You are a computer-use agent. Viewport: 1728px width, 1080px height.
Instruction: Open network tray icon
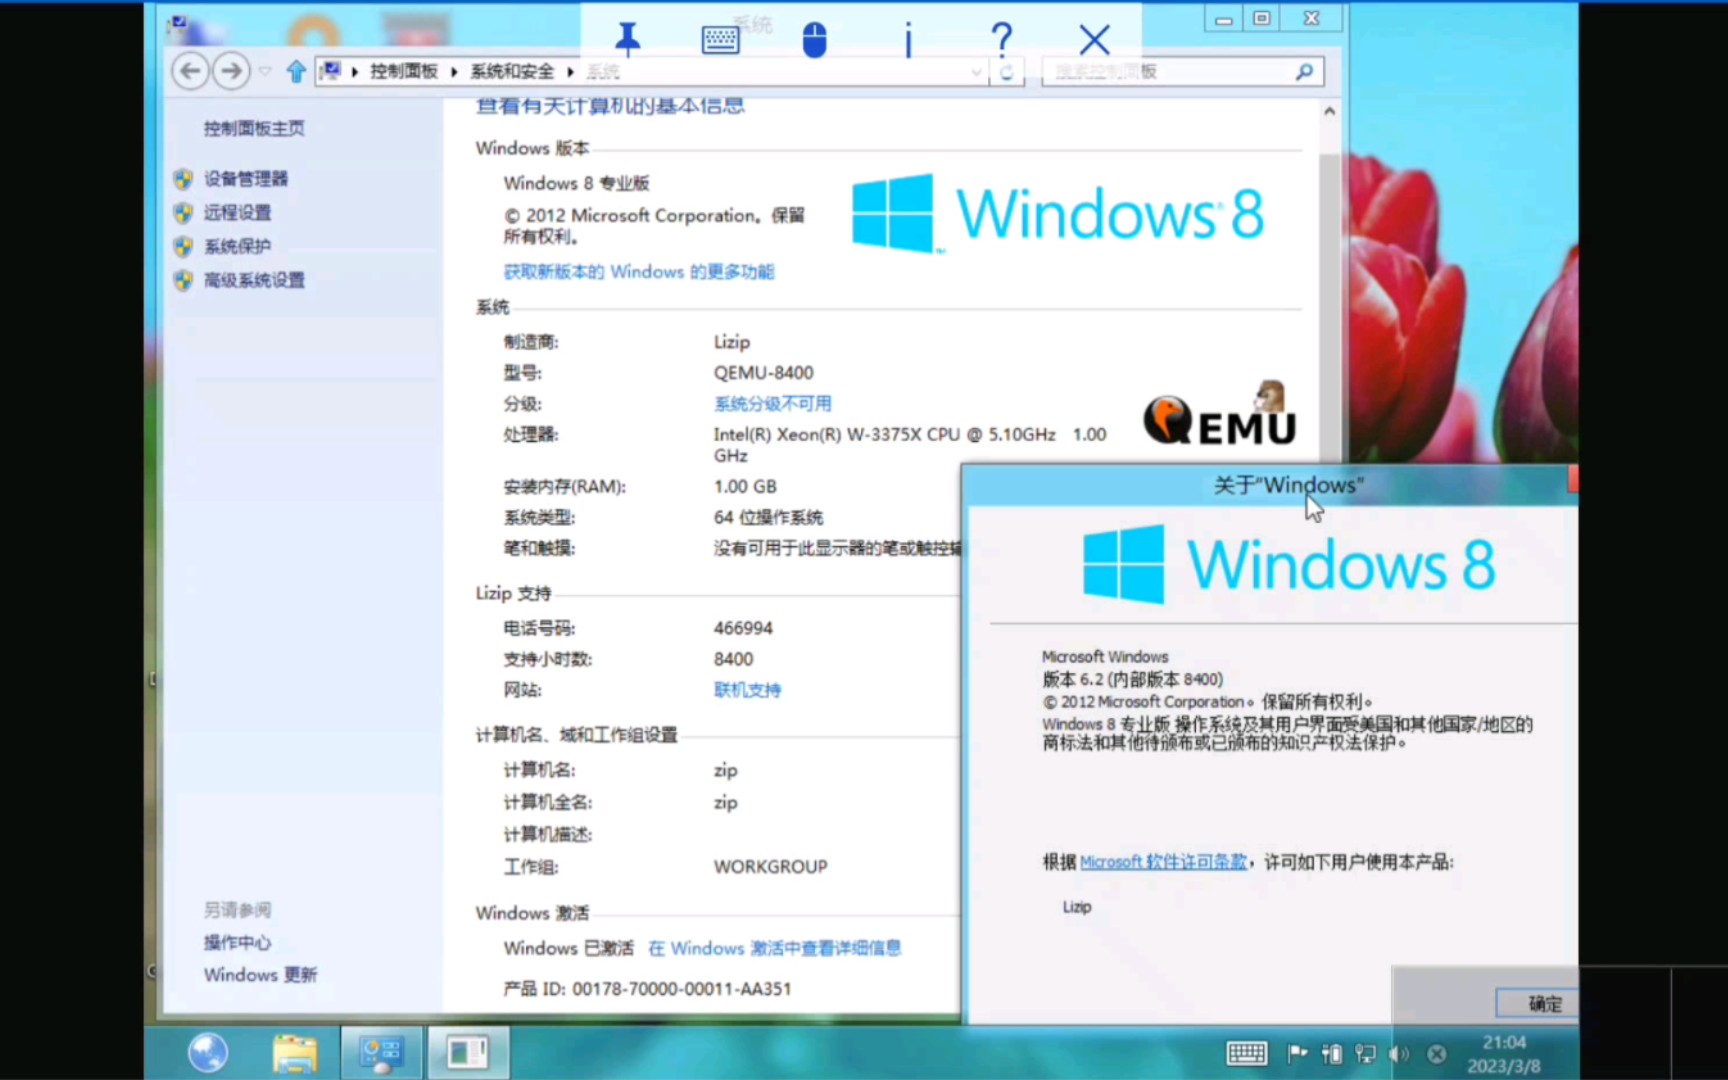point(1365,1053)
